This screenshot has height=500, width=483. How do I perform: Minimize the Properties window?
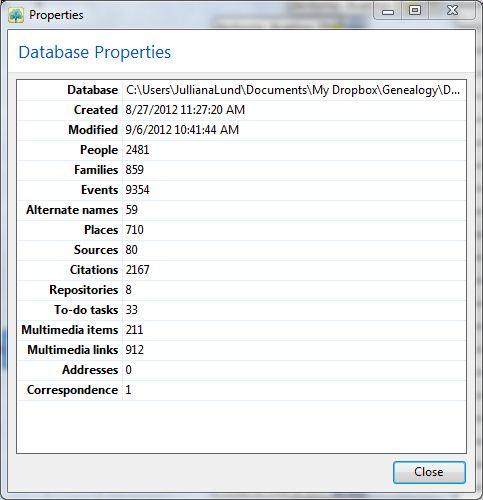pyautogui.click(x=388, y=12)
